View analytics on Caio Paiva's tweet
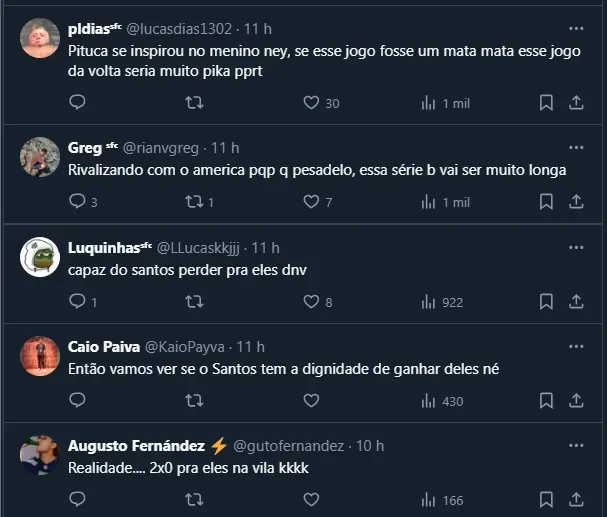 tap(429, 400)
